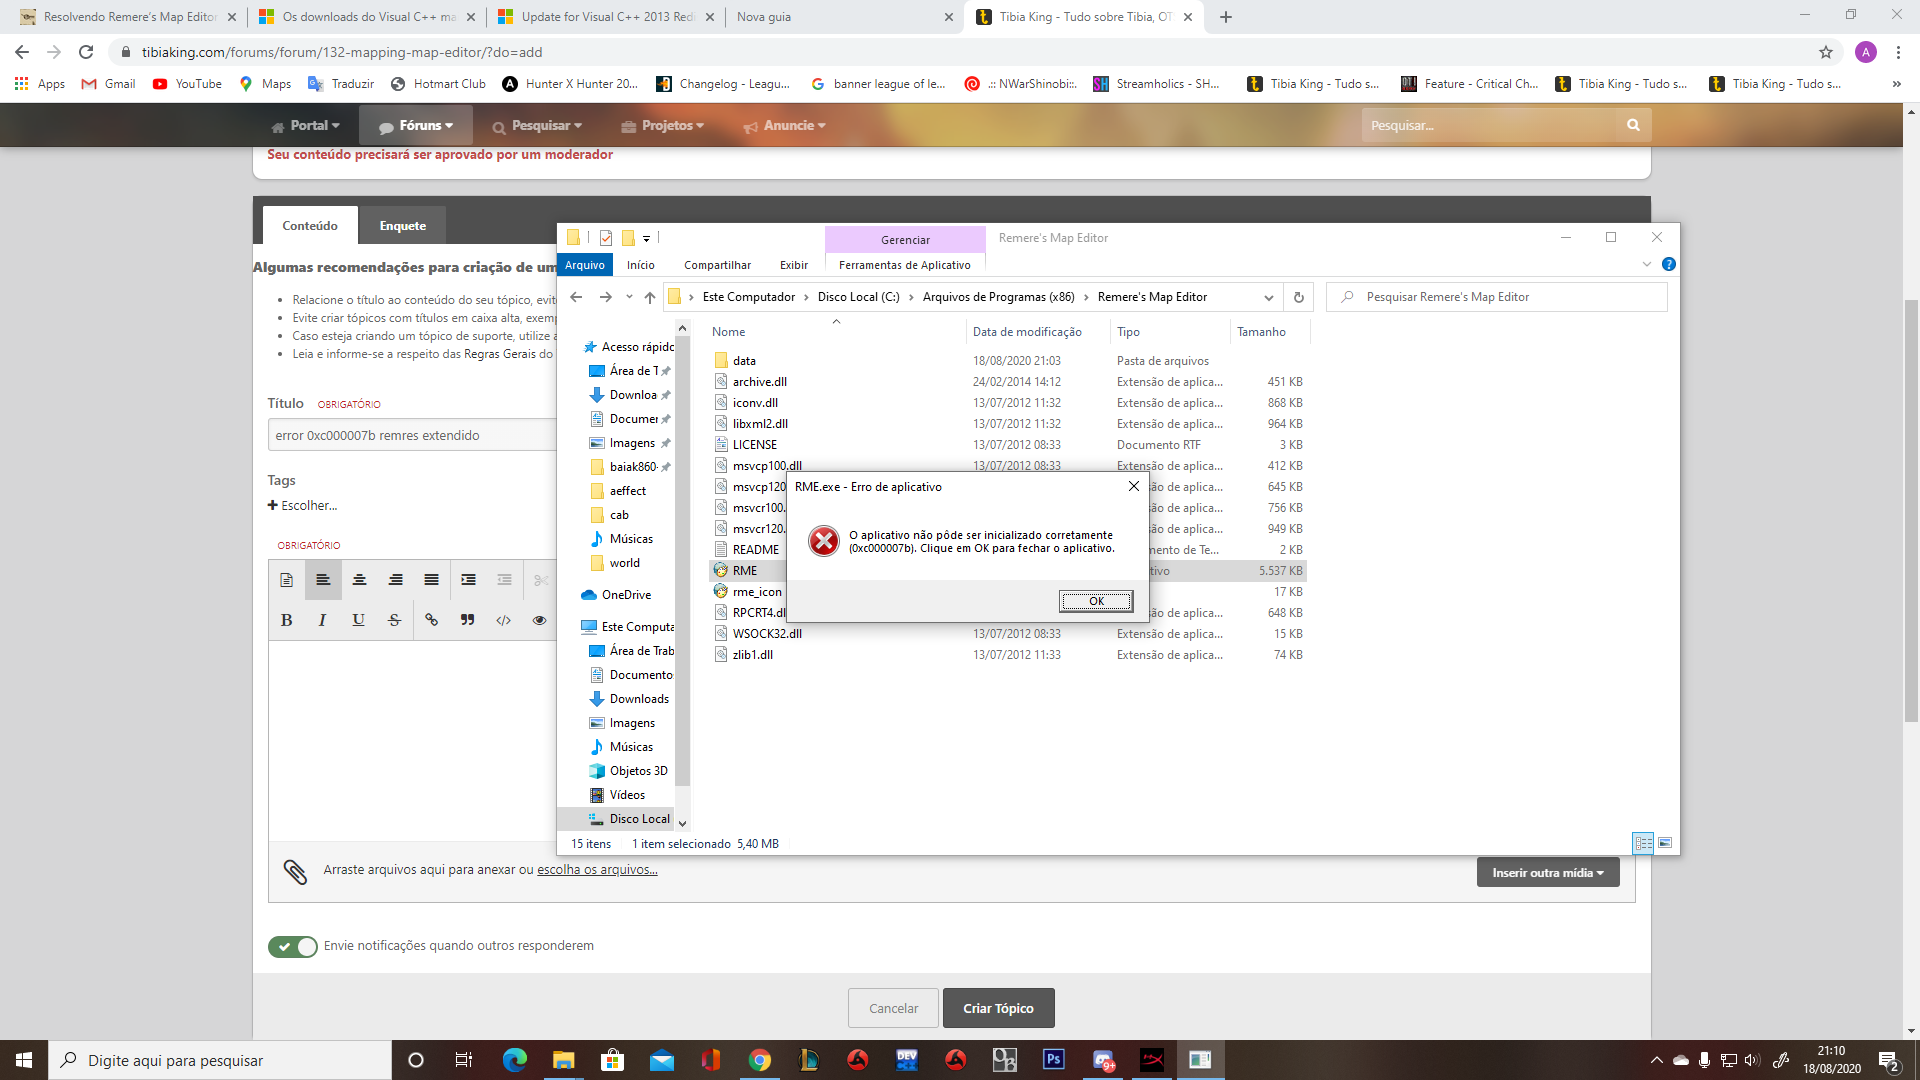Screen dimensions: 1920x1080
Task: Toggle the spoiler eye icon
Action: (539, 620)
